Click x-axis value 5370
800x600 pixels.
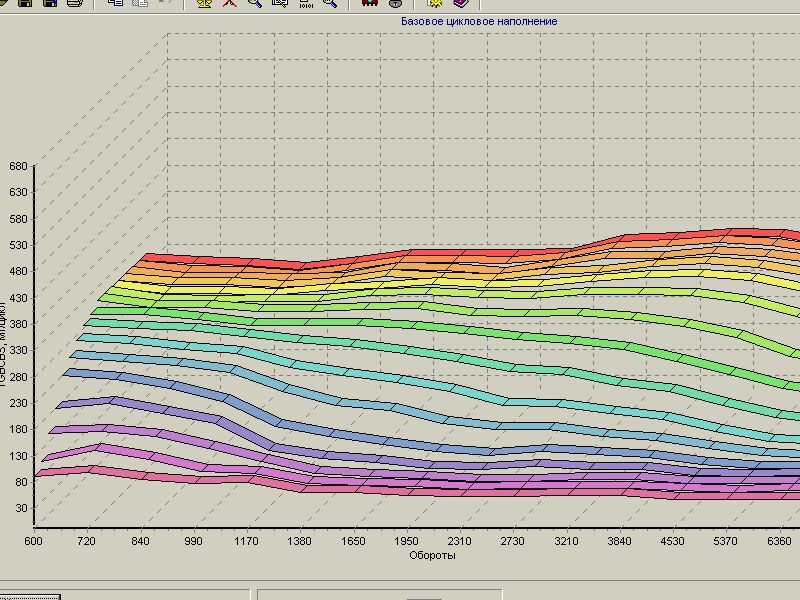726,541
